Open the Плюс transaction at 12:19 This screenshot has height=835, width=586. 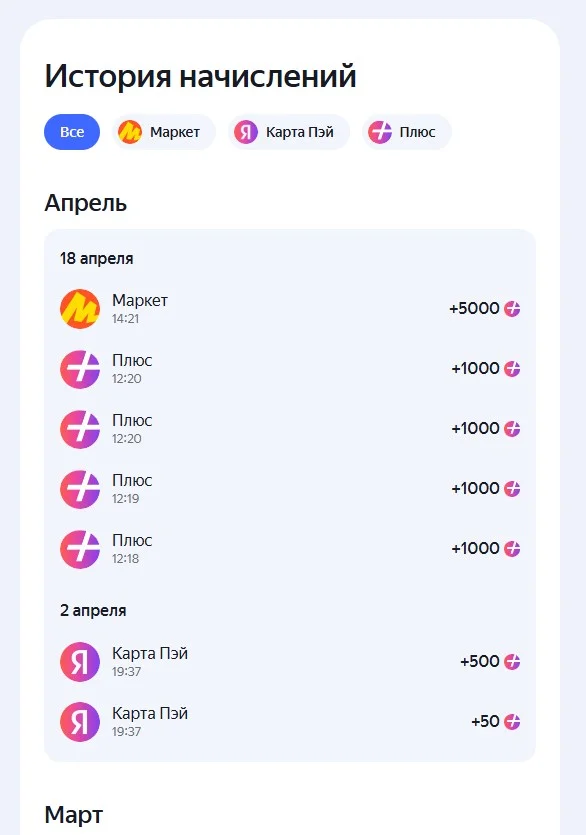pyautogui.click(x=290, y=489)
